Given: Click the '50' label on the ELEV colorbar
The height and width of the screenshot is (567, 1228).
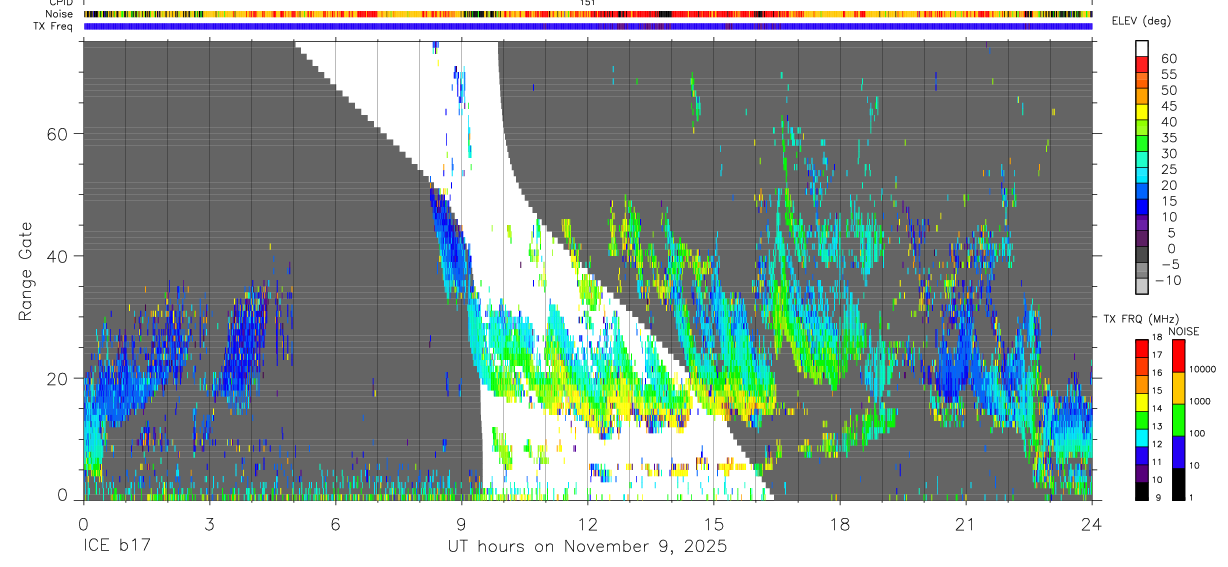Looking at the screenshot, I should point(1169,90).
